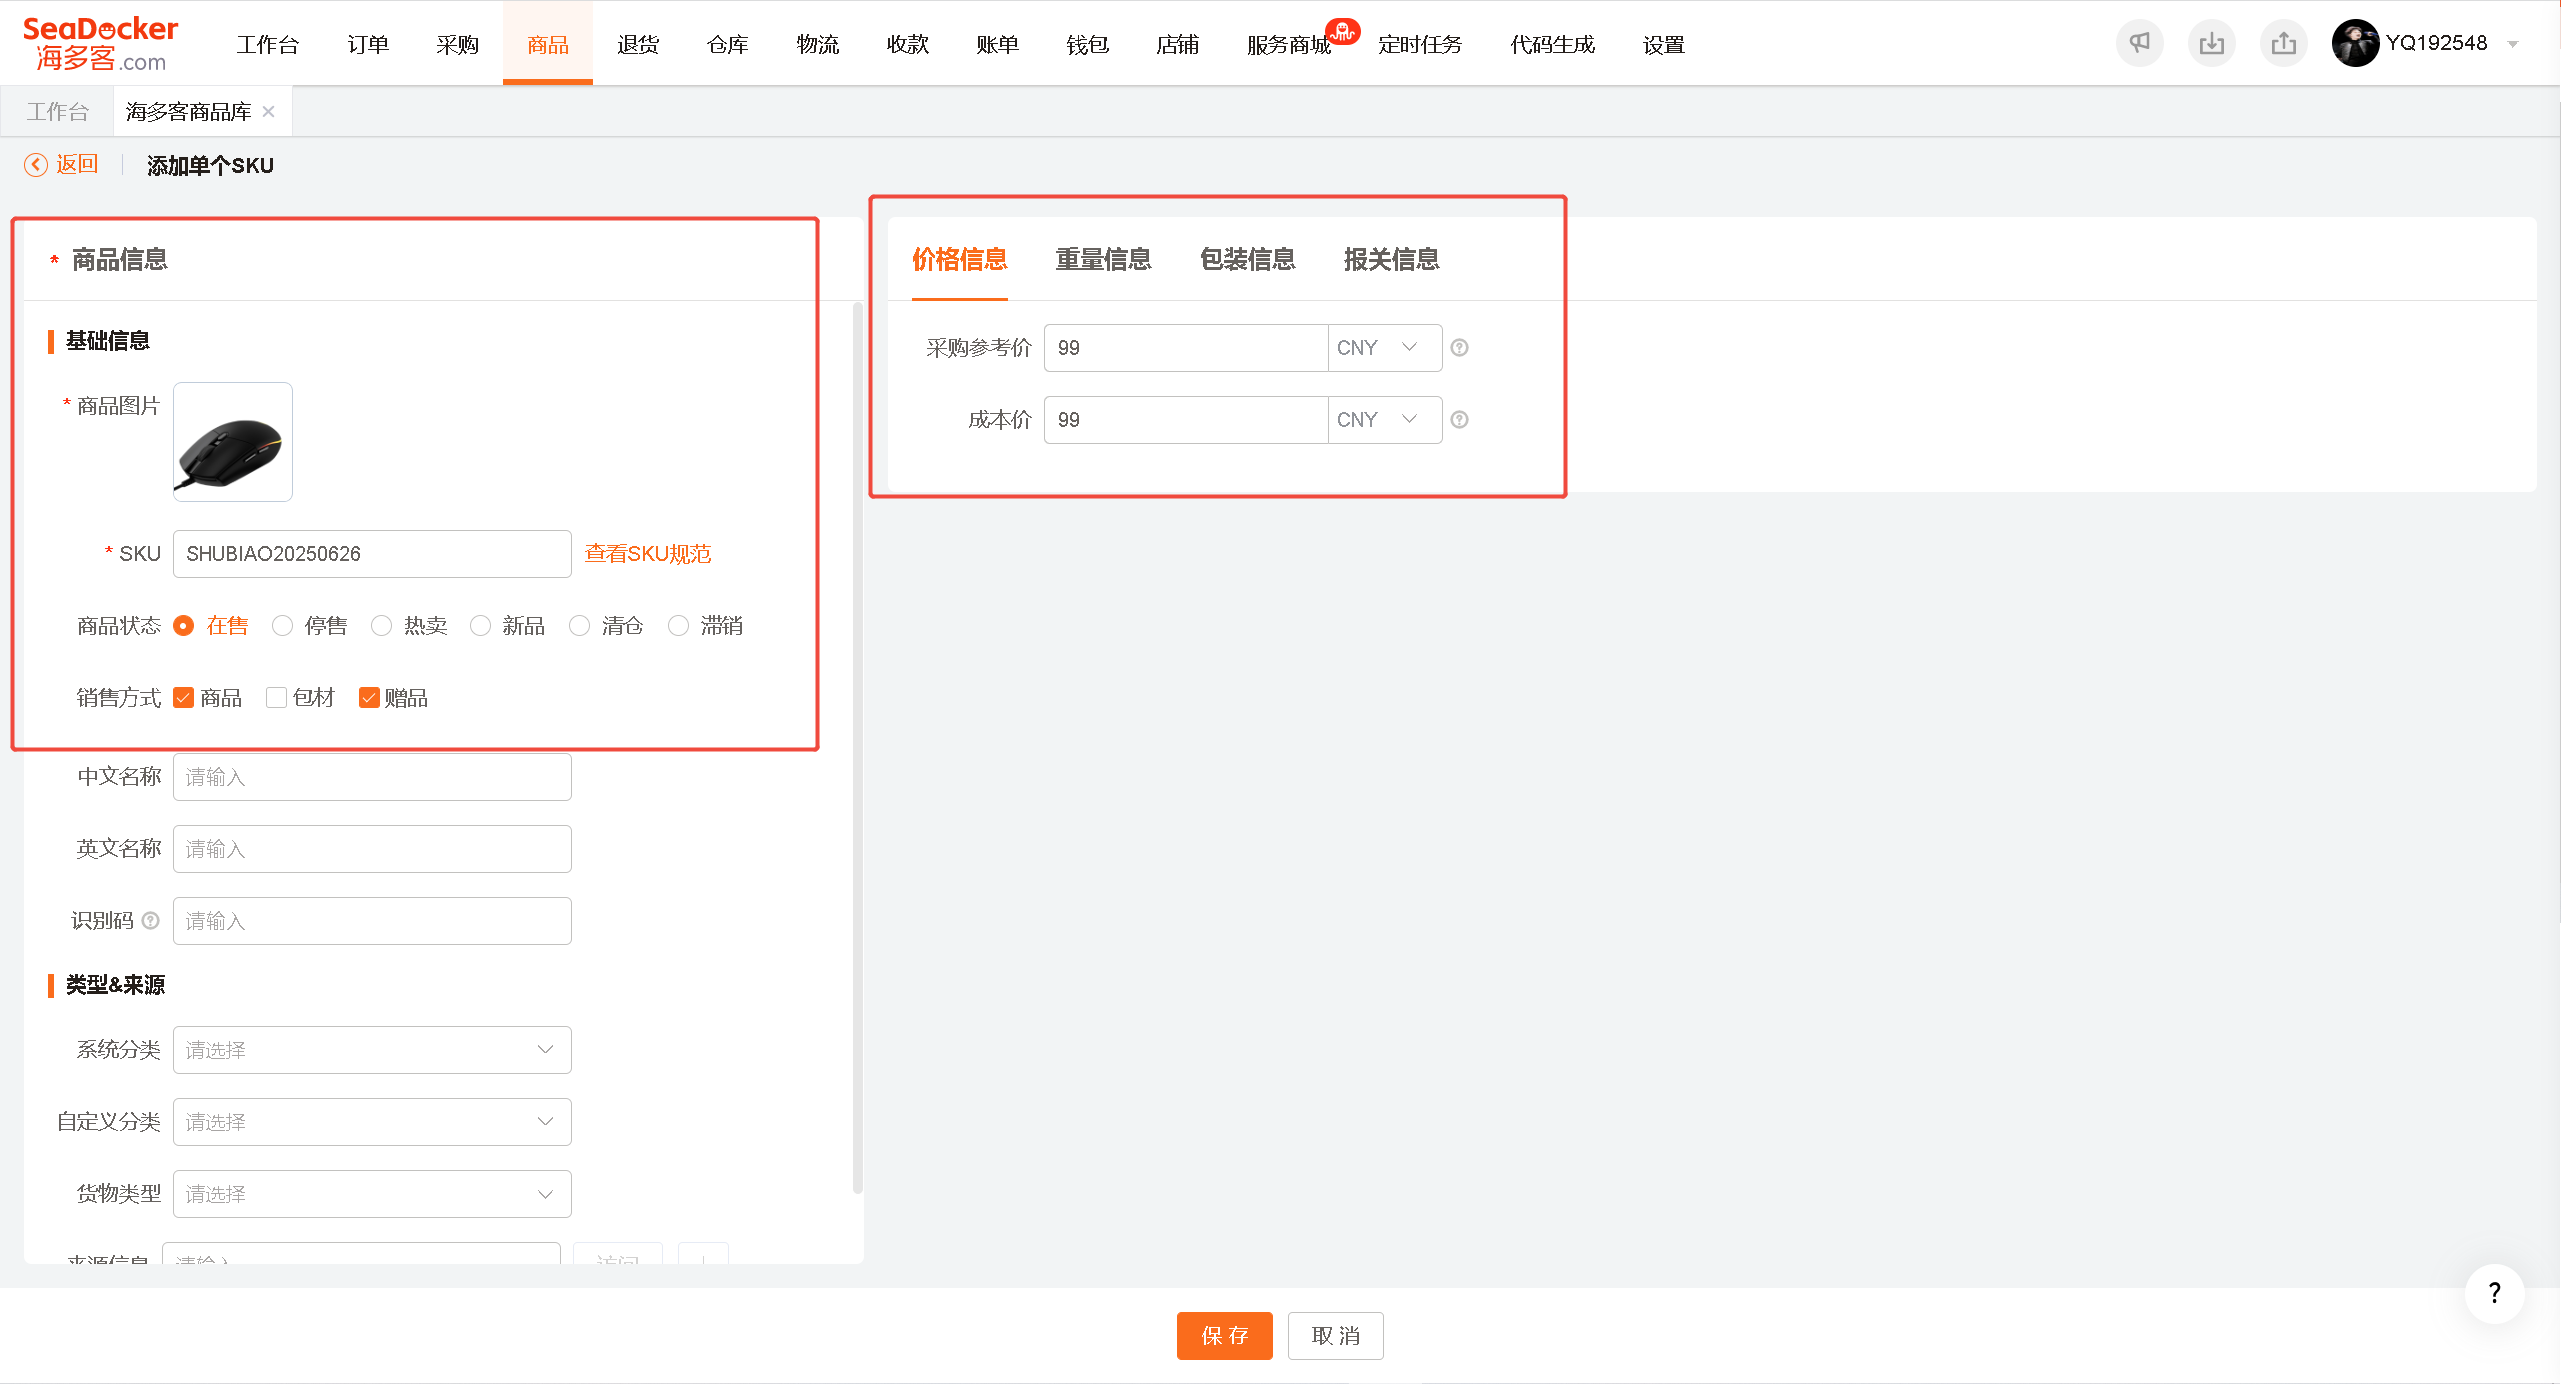
Task: Open the CNY currency dropdown for 采购参考价
Action: pyautogui.click(x=1385, y=348)
